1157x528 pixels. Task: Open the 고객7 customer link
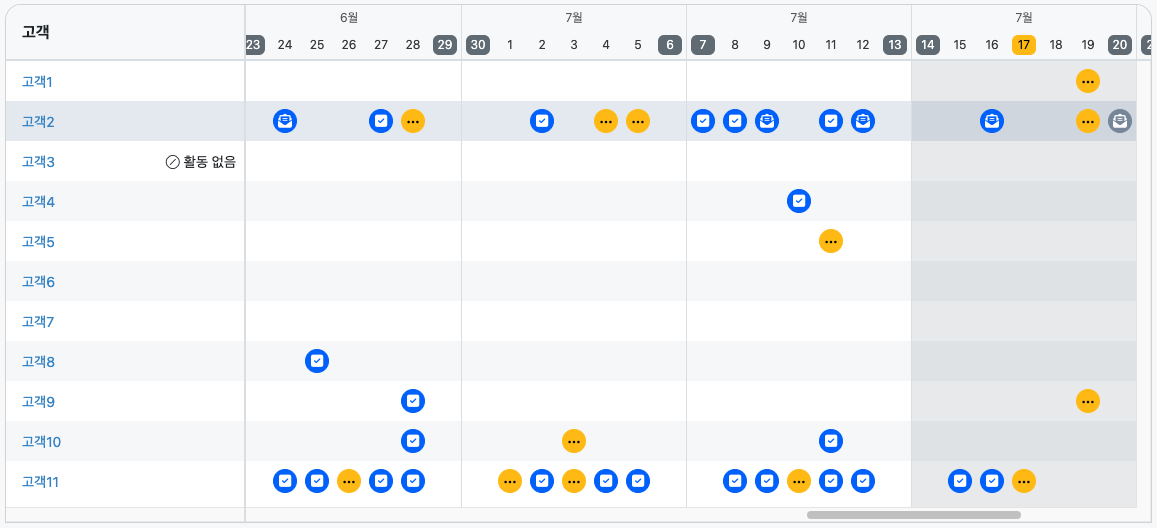click(x=38, y=321)
